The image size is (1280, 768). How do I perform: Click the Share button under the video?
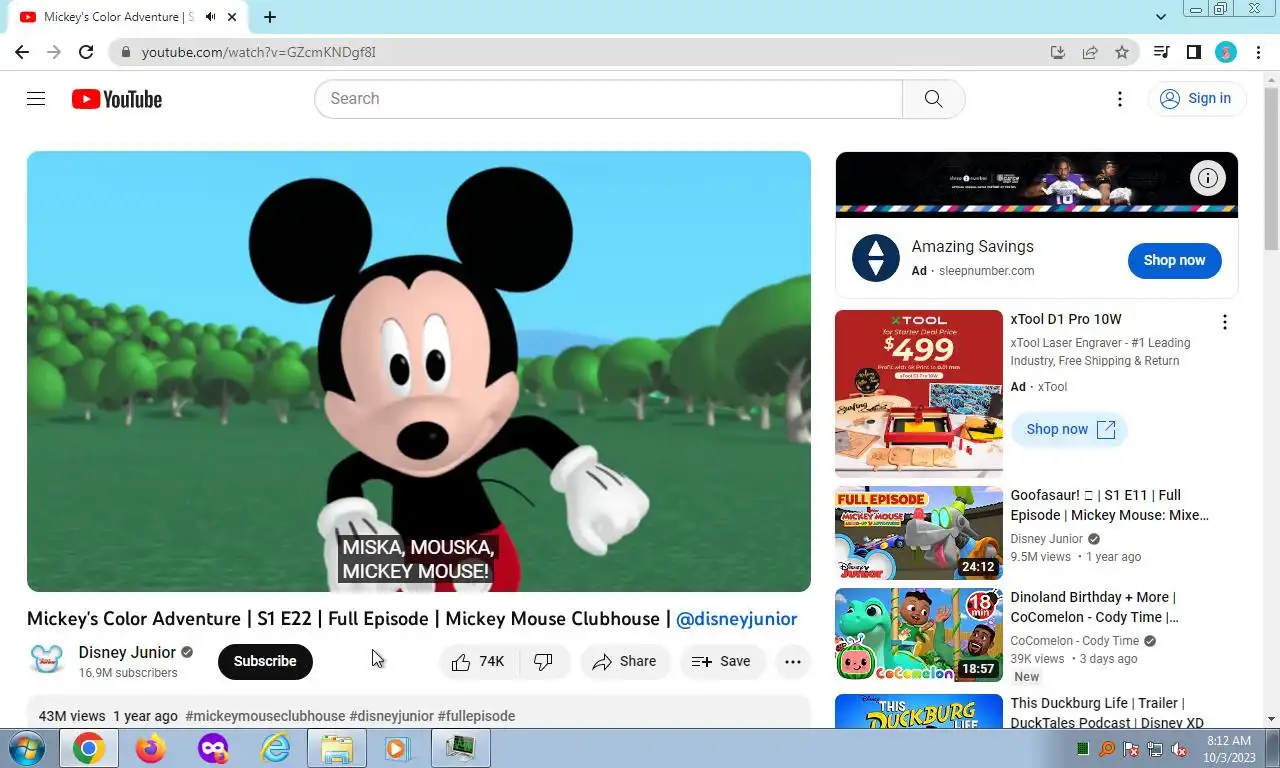point(625,662)
